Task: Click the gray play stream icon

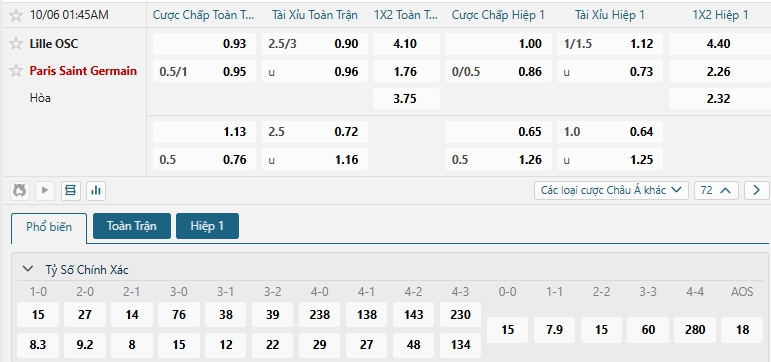Action: tap(45, 190)
